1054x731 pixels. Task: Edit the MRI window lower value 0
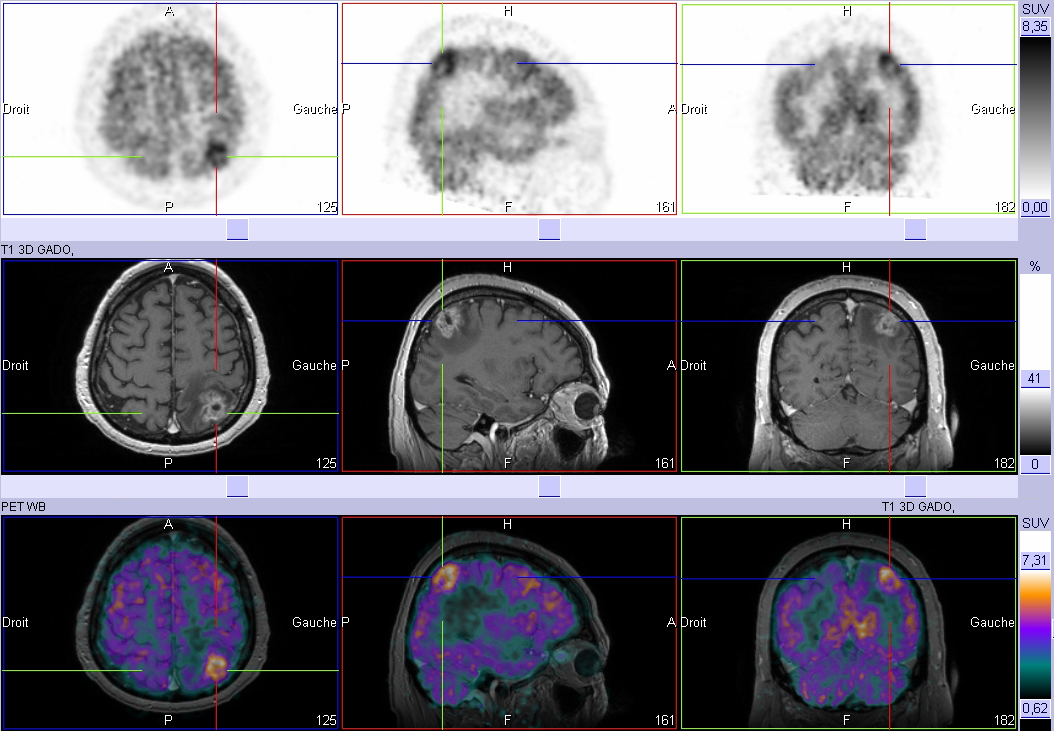point(1035,464)
